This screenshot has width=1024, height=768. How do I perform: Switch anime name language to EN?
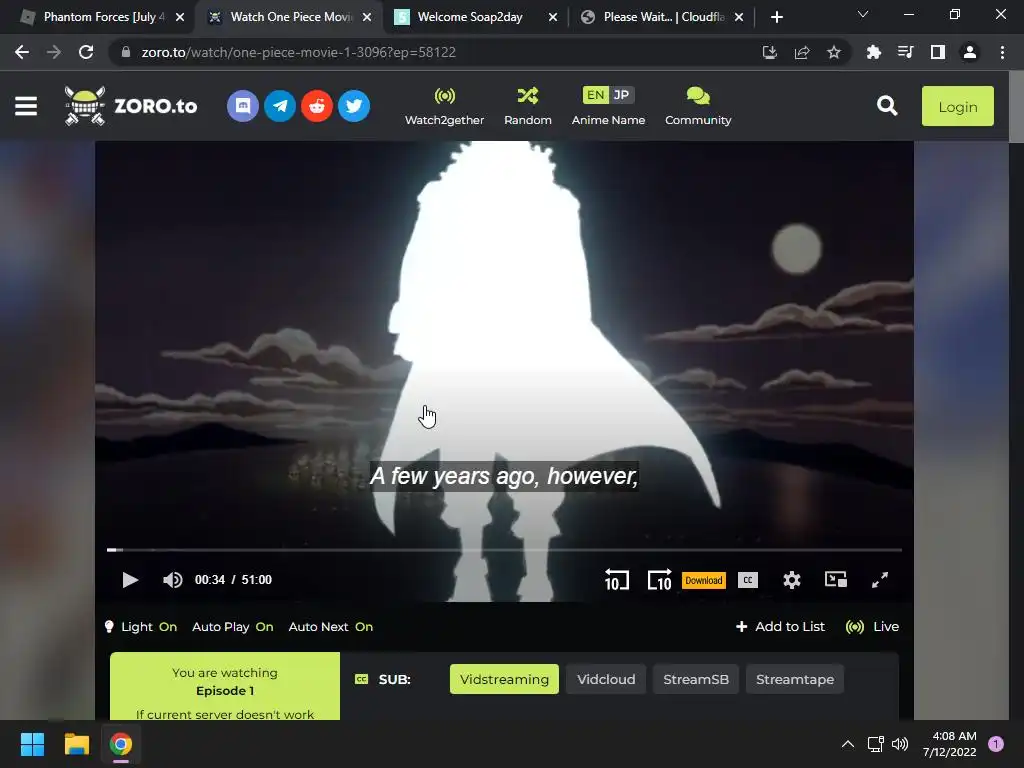click(x=595, y=95)
